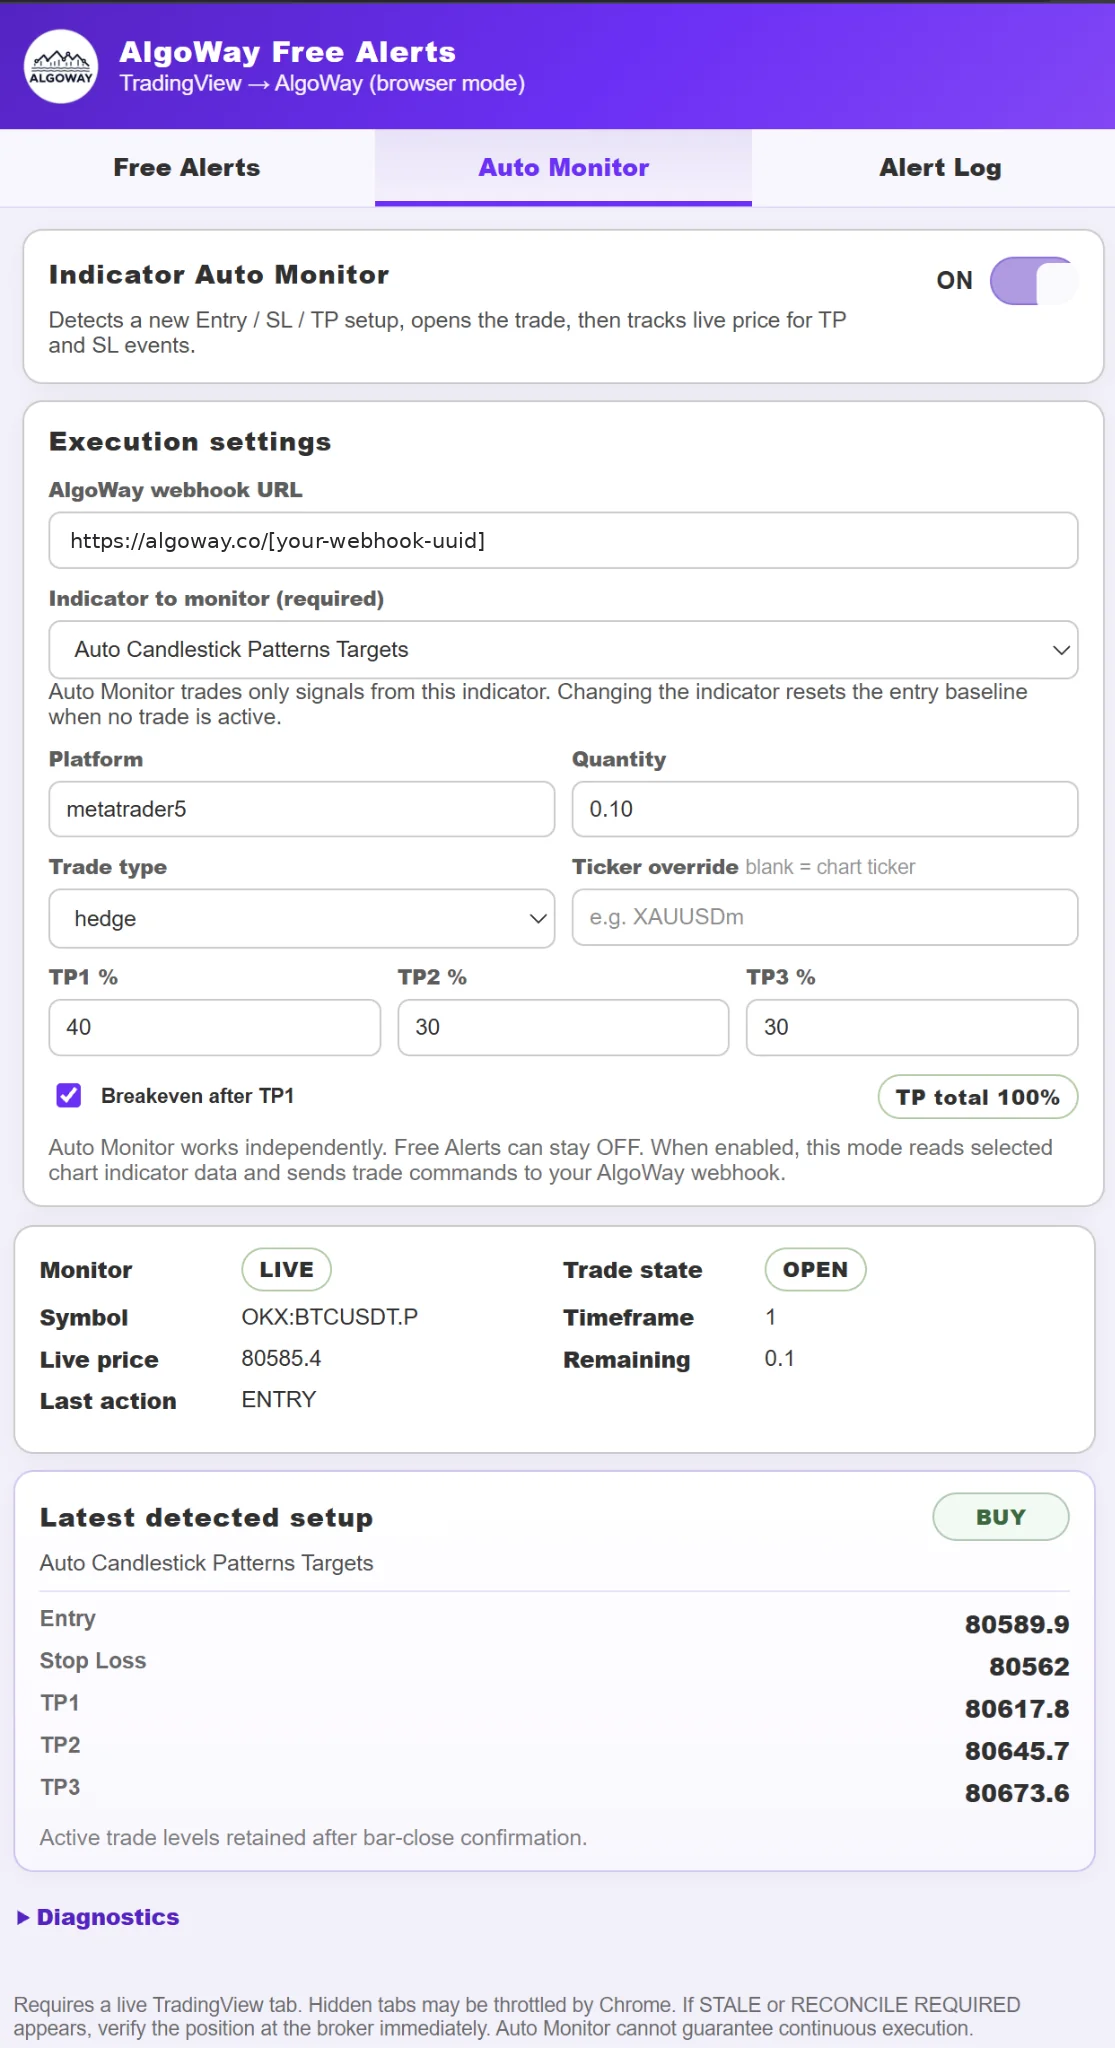
Task: Click the Execution settings heading
Action: (x=190, y=442)
